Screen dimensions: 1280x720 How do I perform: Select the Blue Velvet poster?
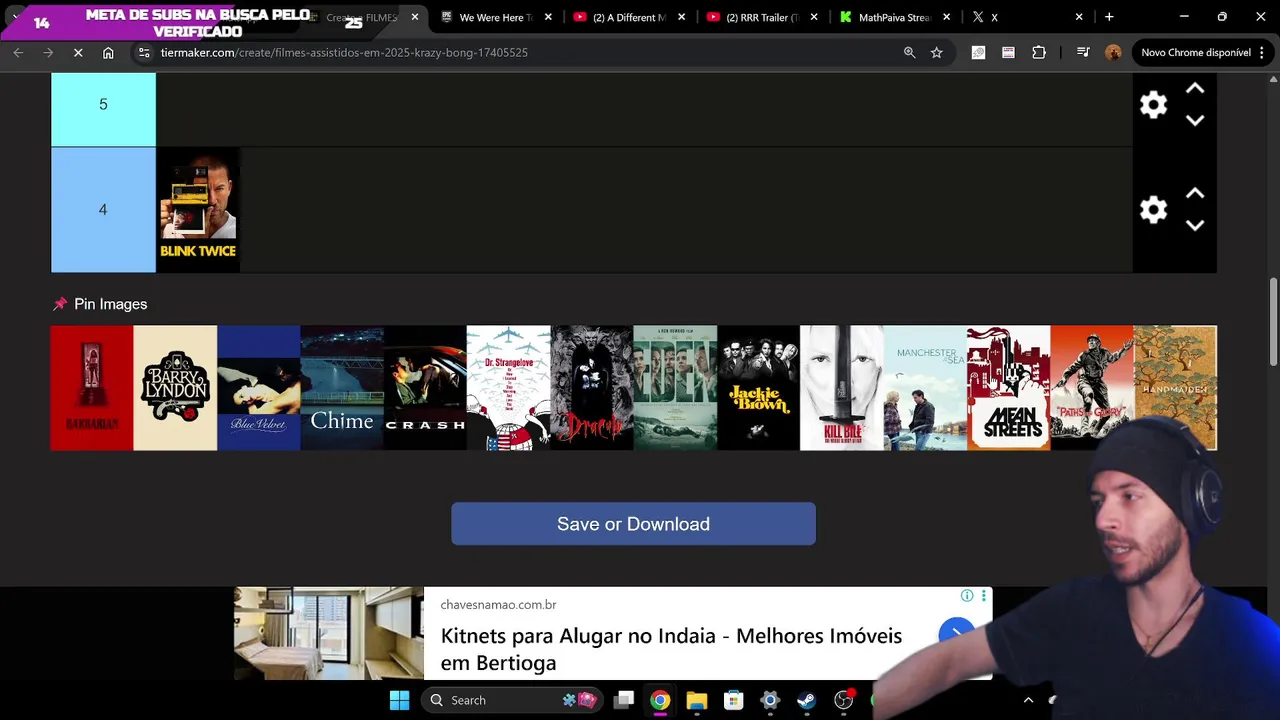(x=258, y=388)
